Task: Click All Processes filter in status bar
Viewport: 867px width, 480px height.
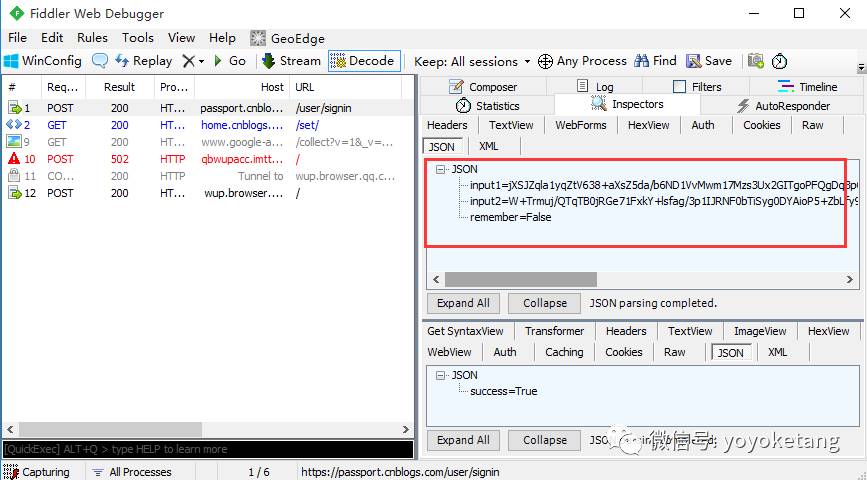Action: pyautogui.click(x=133, y=472)
